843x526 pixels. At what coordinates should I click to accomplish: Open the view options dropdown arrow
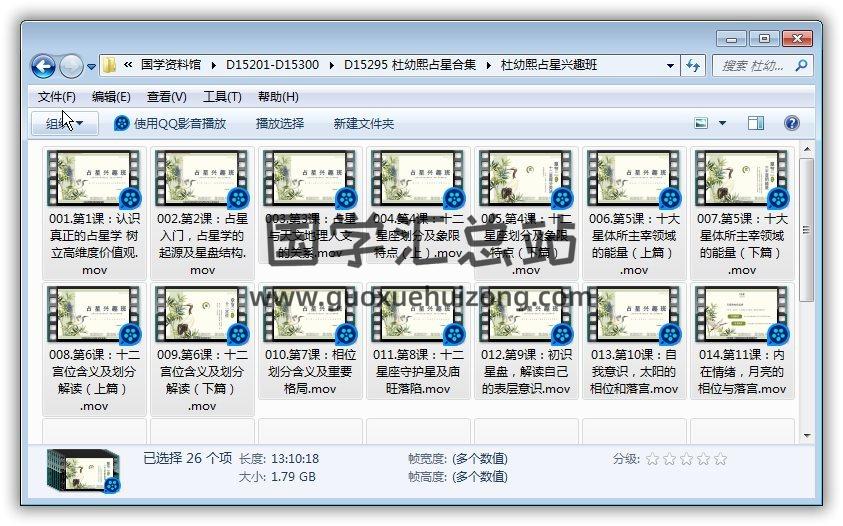722,123
